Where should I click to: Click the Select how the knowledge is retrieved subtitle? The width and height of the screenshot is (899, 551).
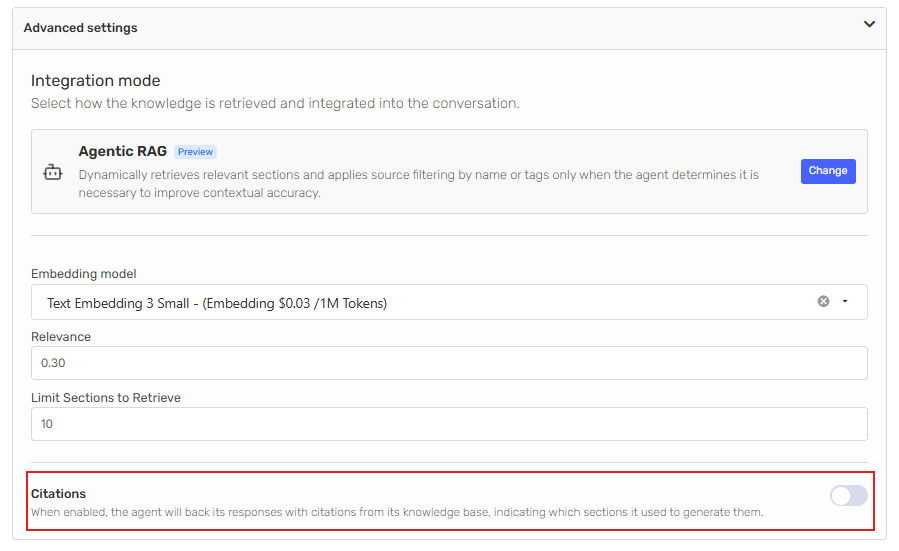(275, 104)
